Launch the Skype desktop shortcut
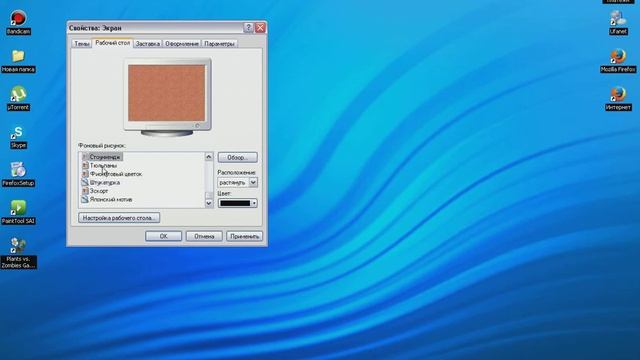Image resolution: width=640 pixels, height=360 pixels. point(18,136)
